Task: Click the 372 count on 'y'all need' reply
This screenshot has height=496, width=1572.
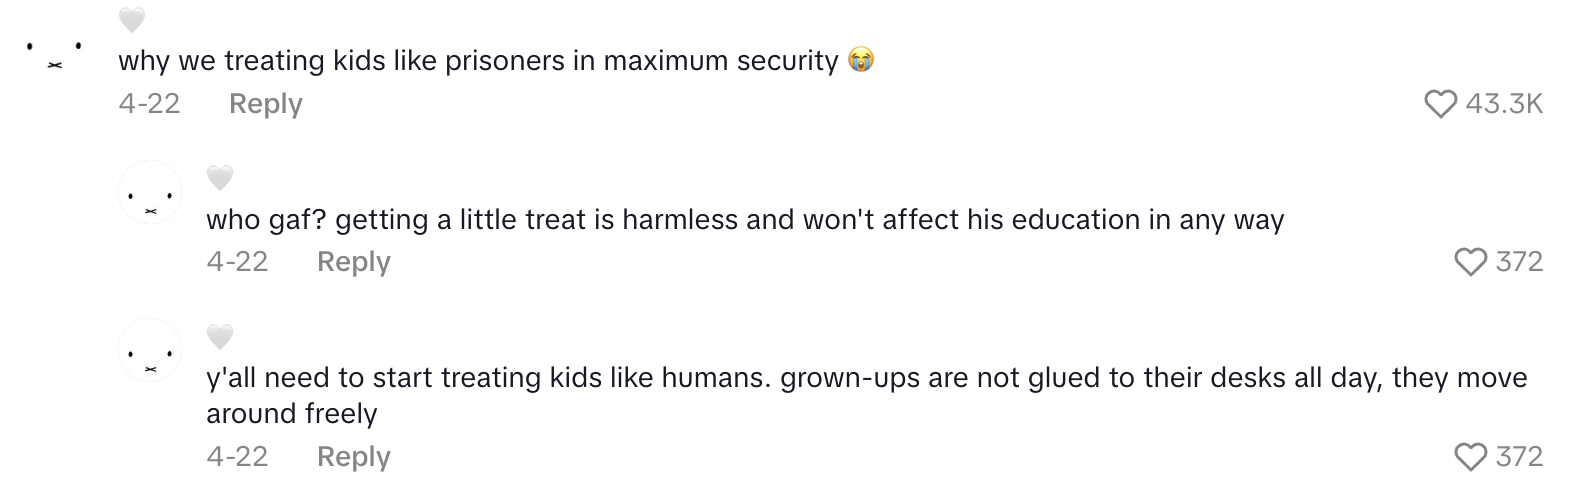Action: pyautogui.click(x=1519, y=457)
